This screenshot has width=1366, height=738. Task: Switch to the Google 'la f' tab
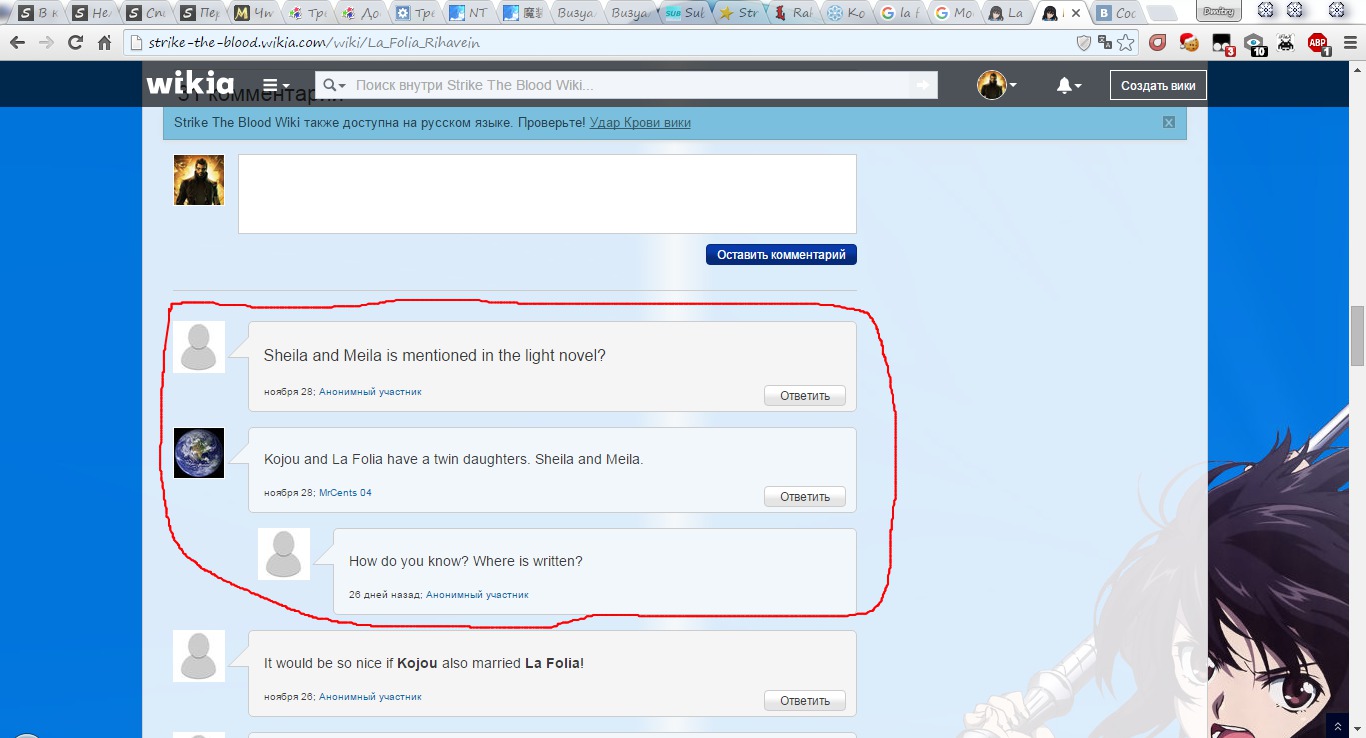(897, 13)
